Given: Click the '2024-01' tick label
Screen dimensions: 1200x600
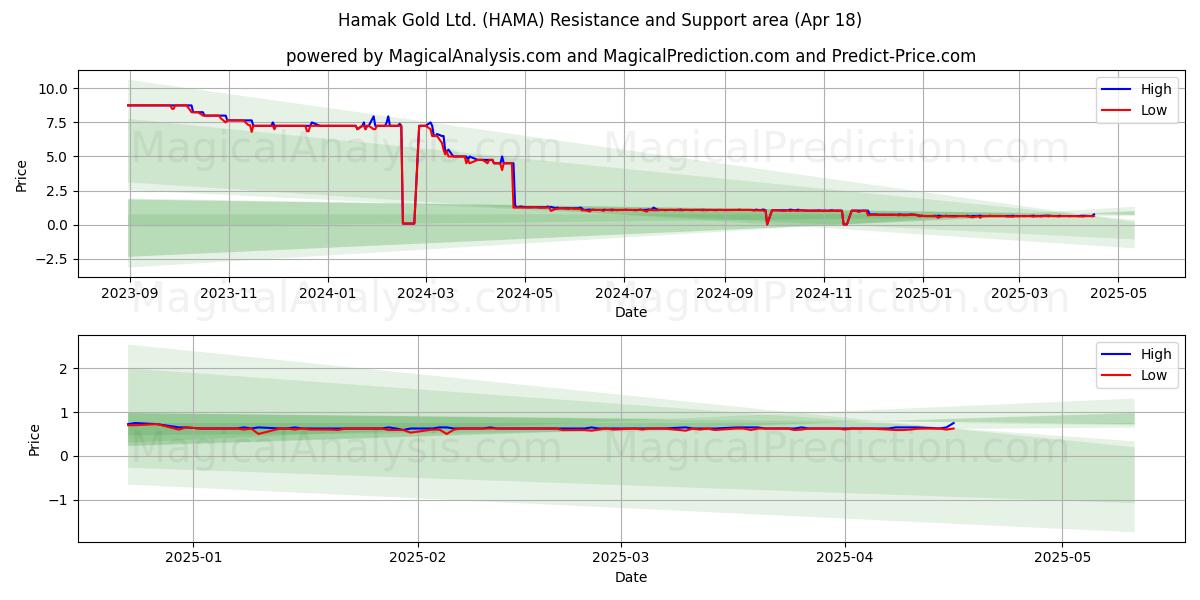Looking at the screenshot, I should [328, 292].
